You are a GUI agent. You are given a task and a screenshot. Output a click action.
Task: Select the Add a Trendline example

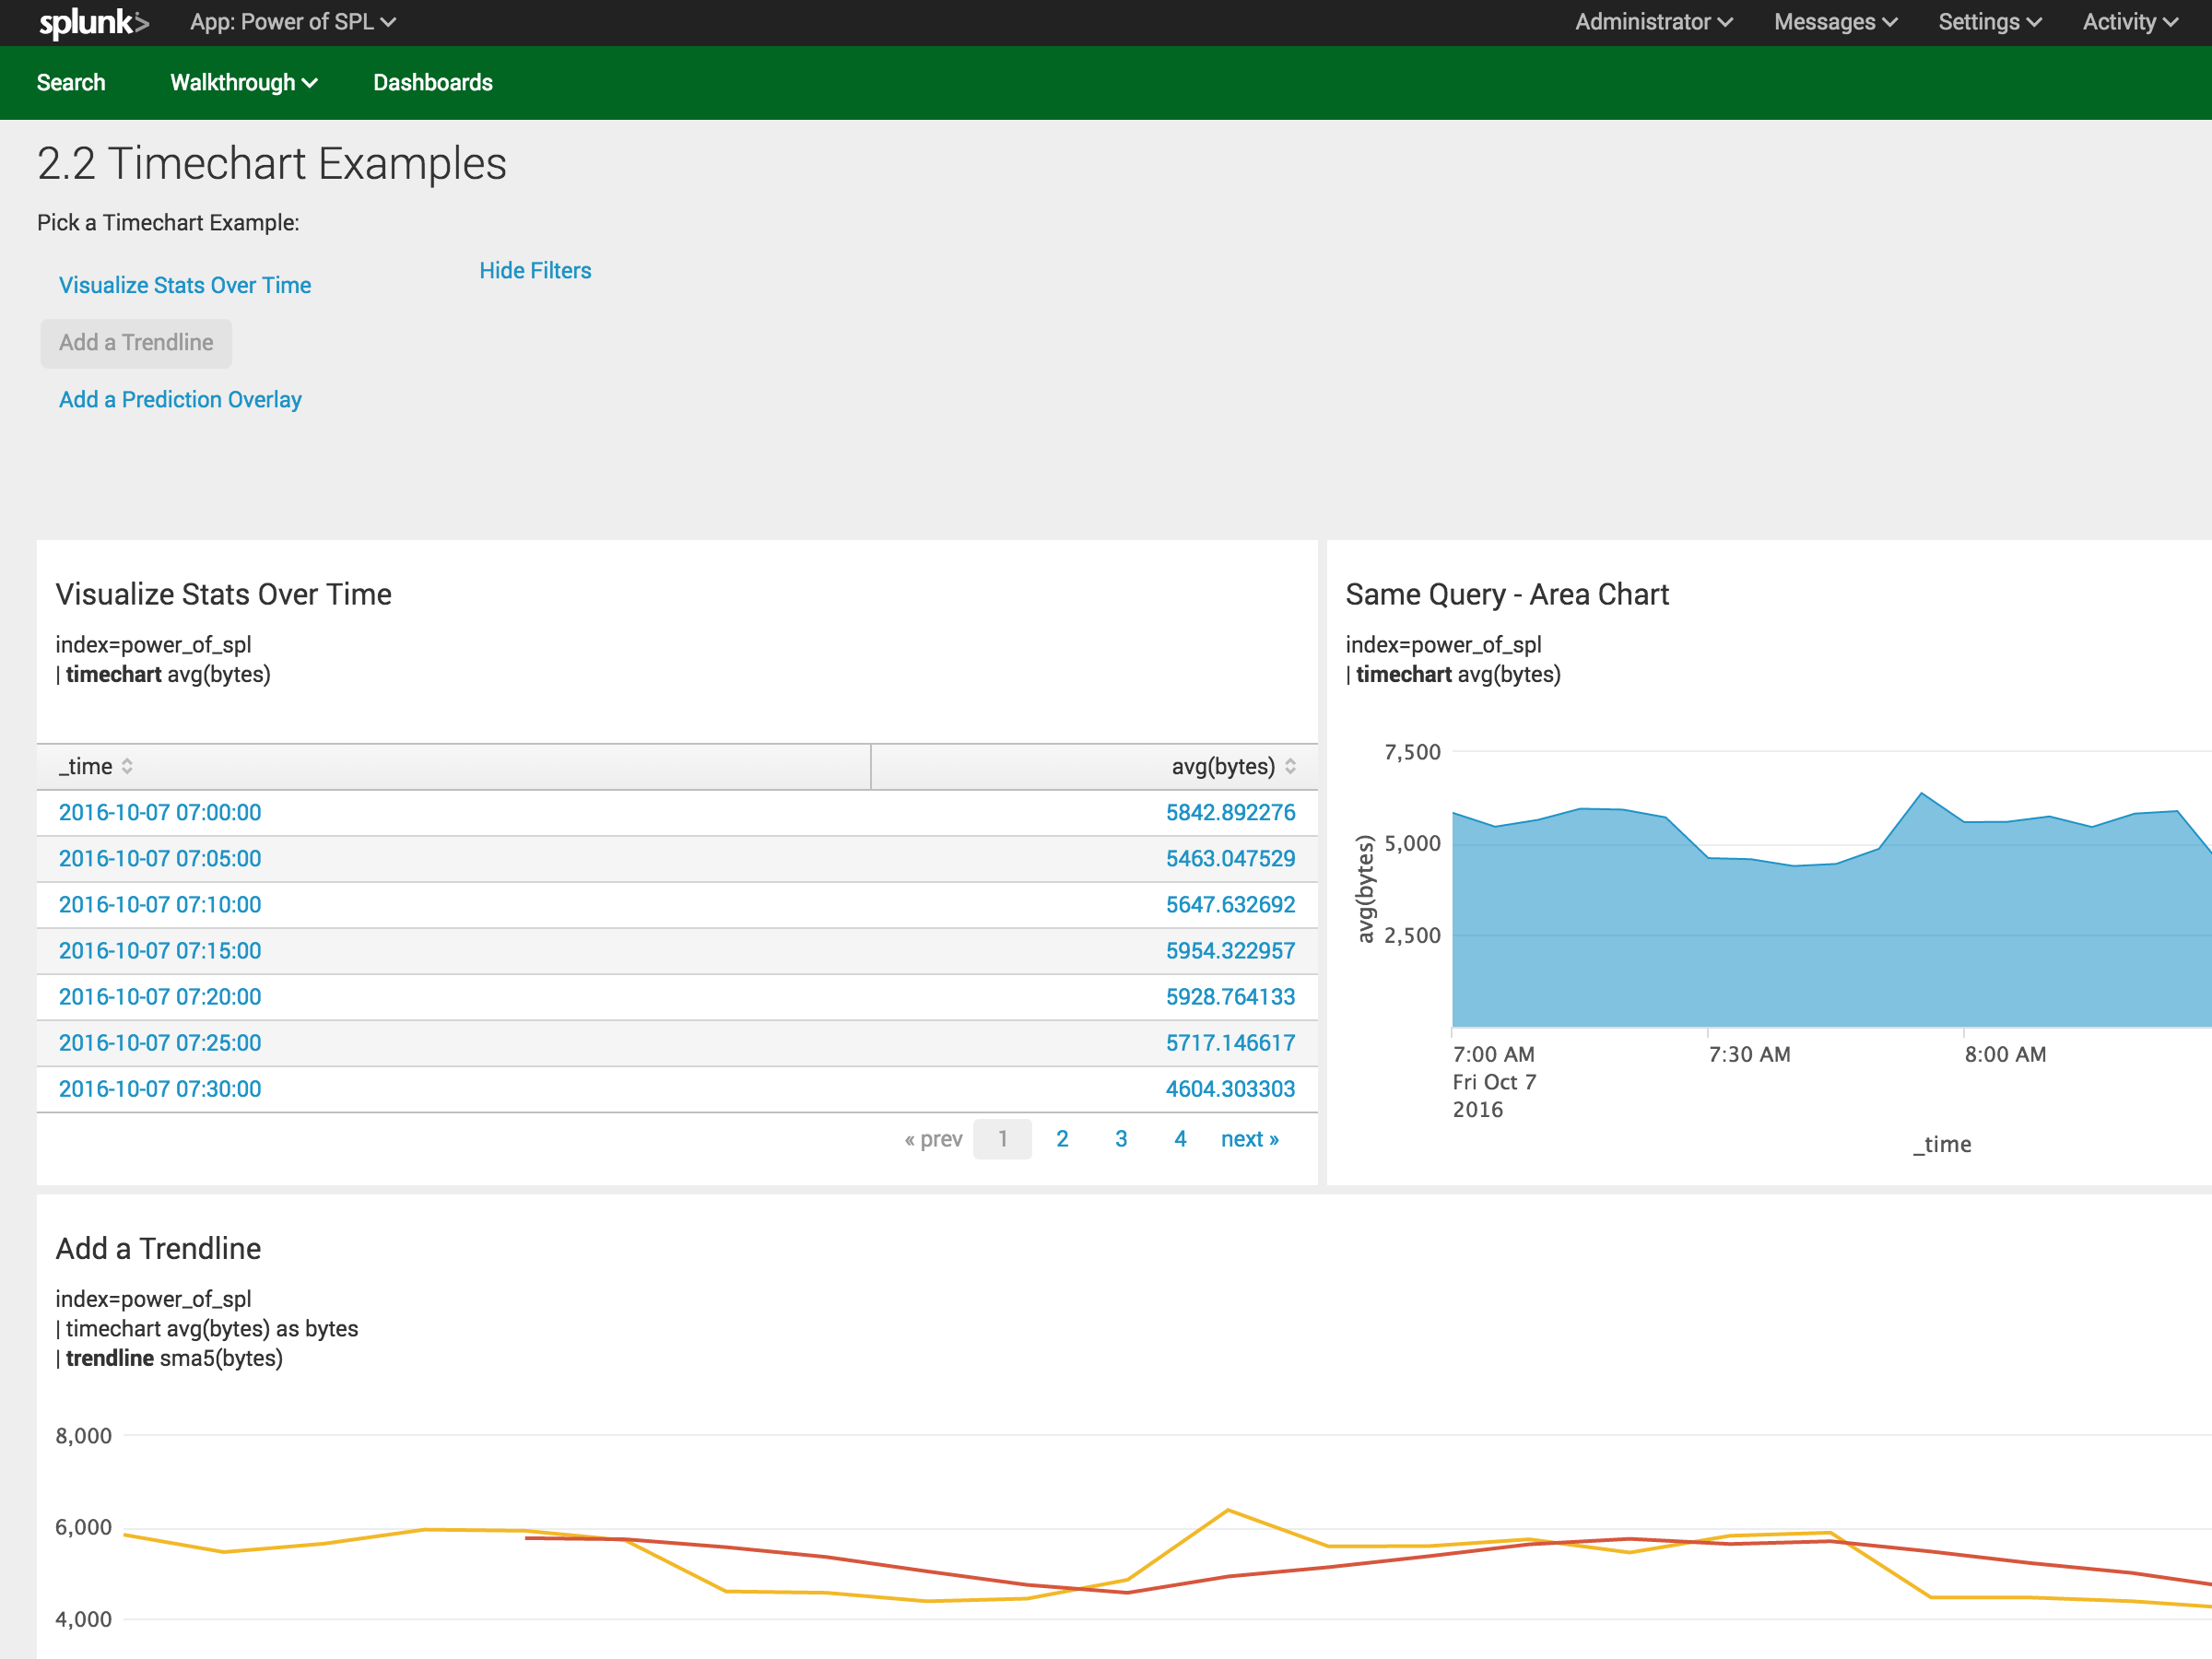tap(136, 343)
